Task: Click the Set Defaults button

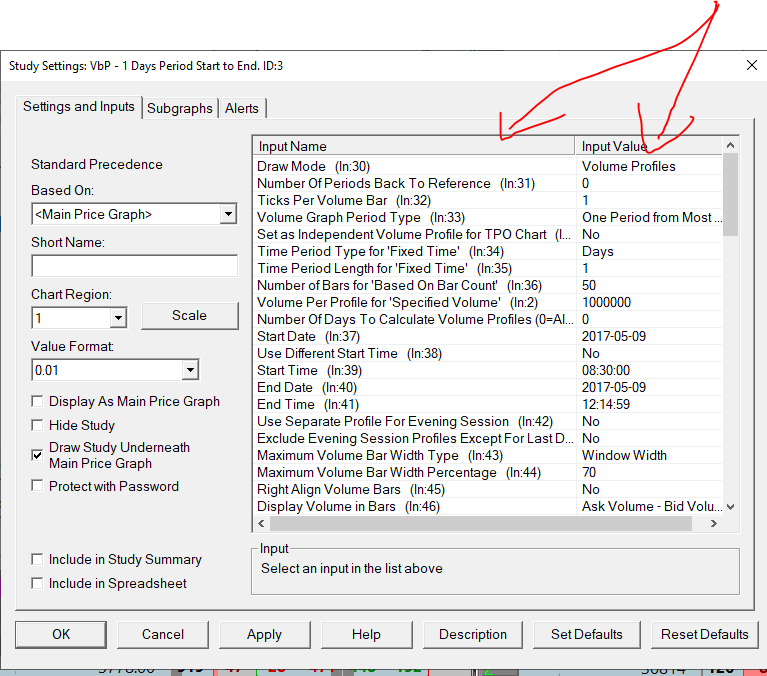Action: coord(587,634)
